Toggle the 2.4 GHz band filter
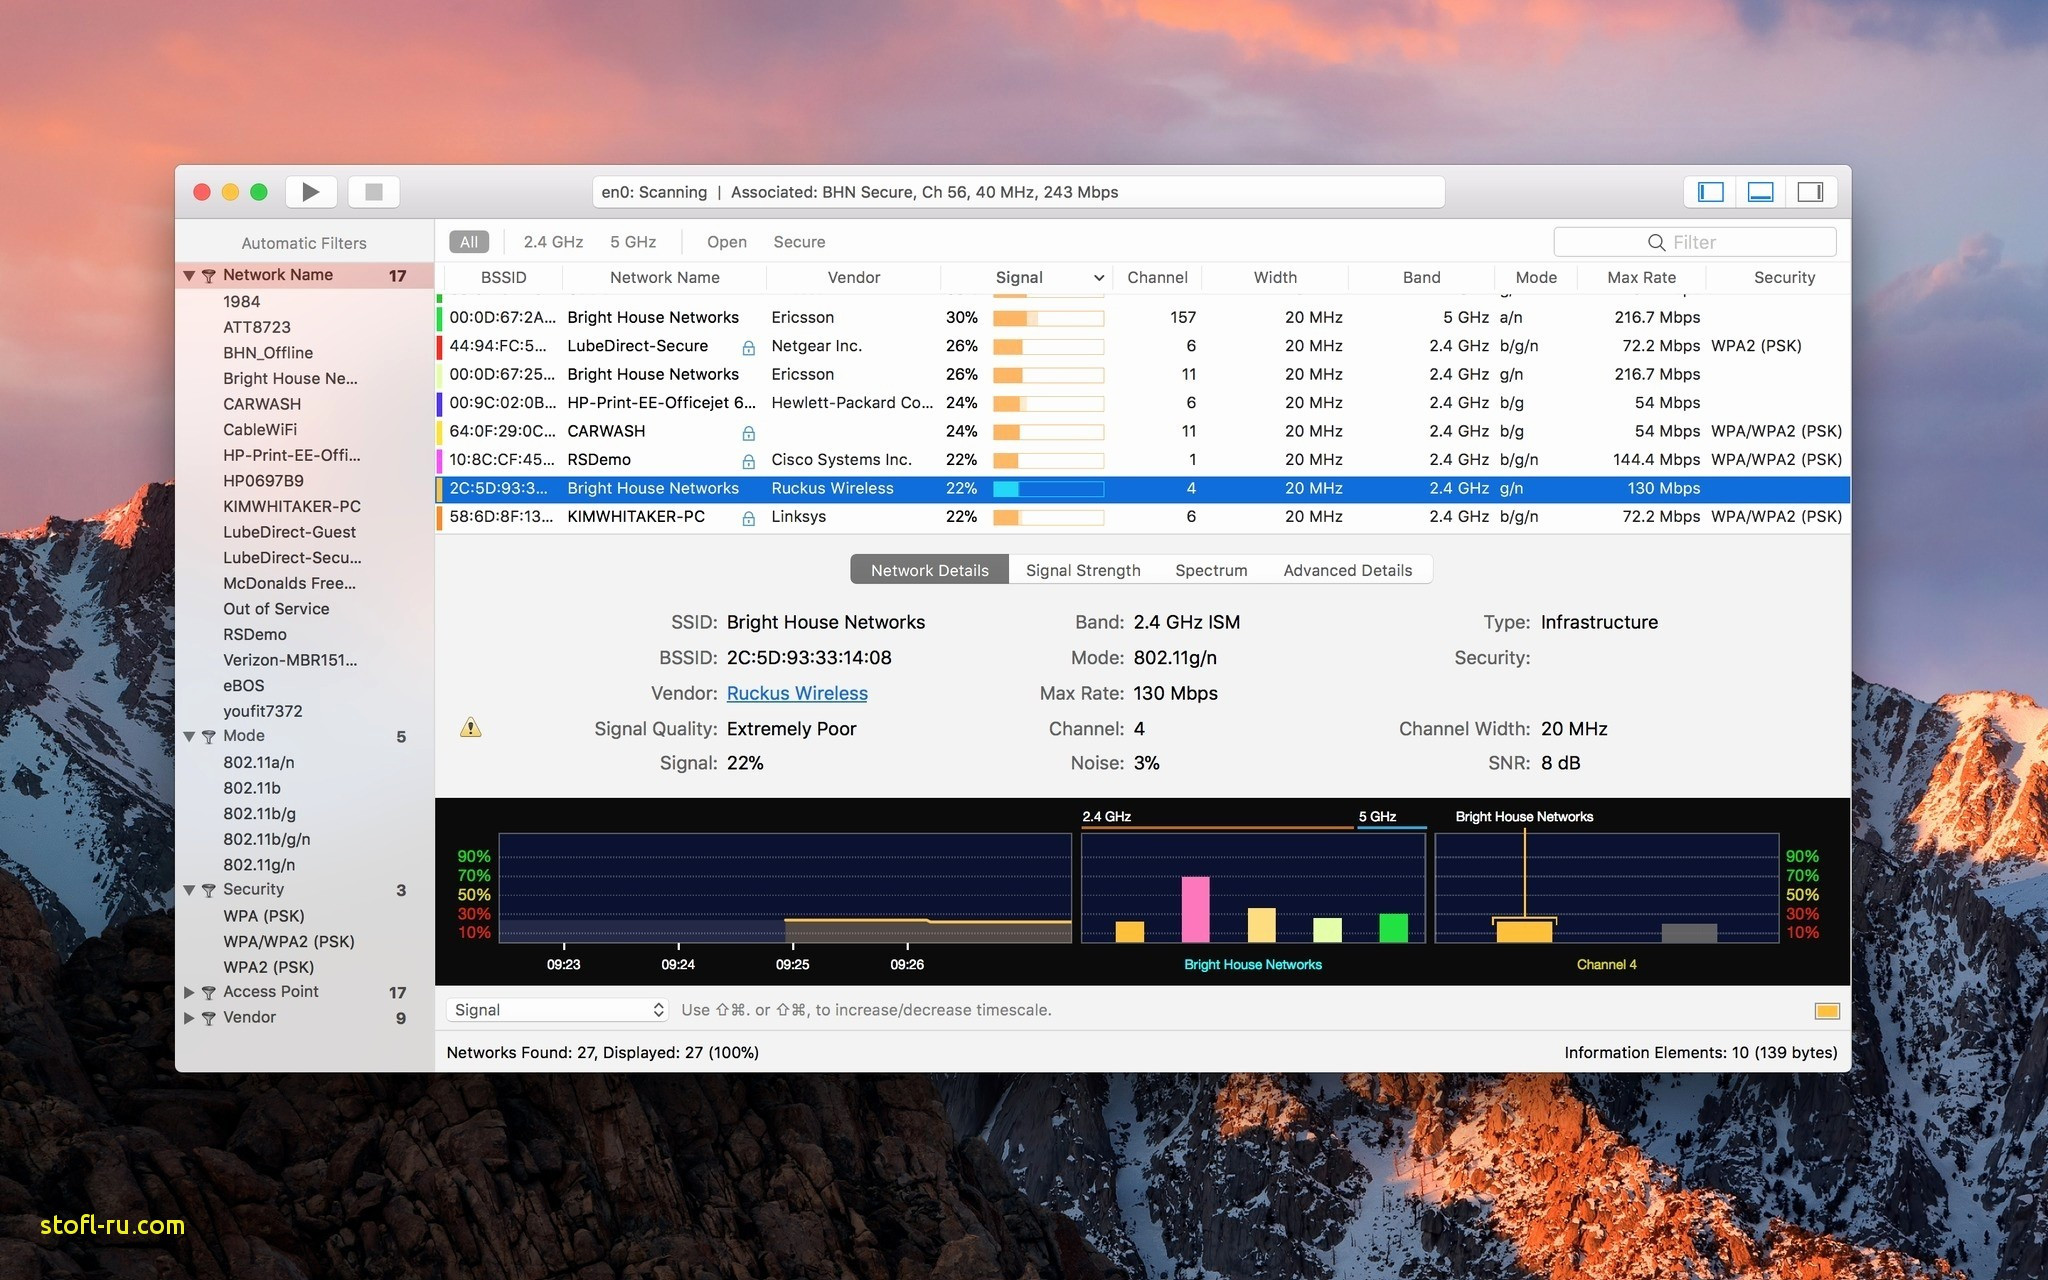Viewport: 2048px width, 1280px height. (x=553, y=240)
